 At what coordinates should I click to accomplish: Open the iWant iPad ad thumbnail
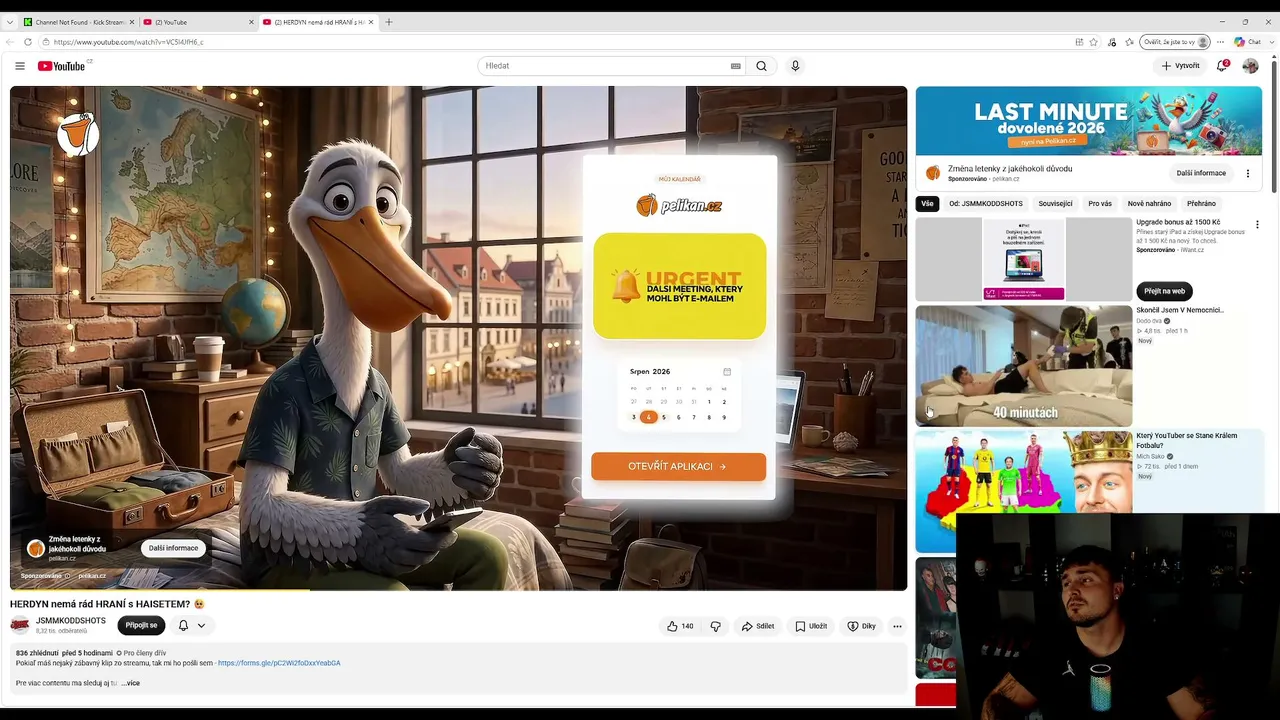(1024, 260)
